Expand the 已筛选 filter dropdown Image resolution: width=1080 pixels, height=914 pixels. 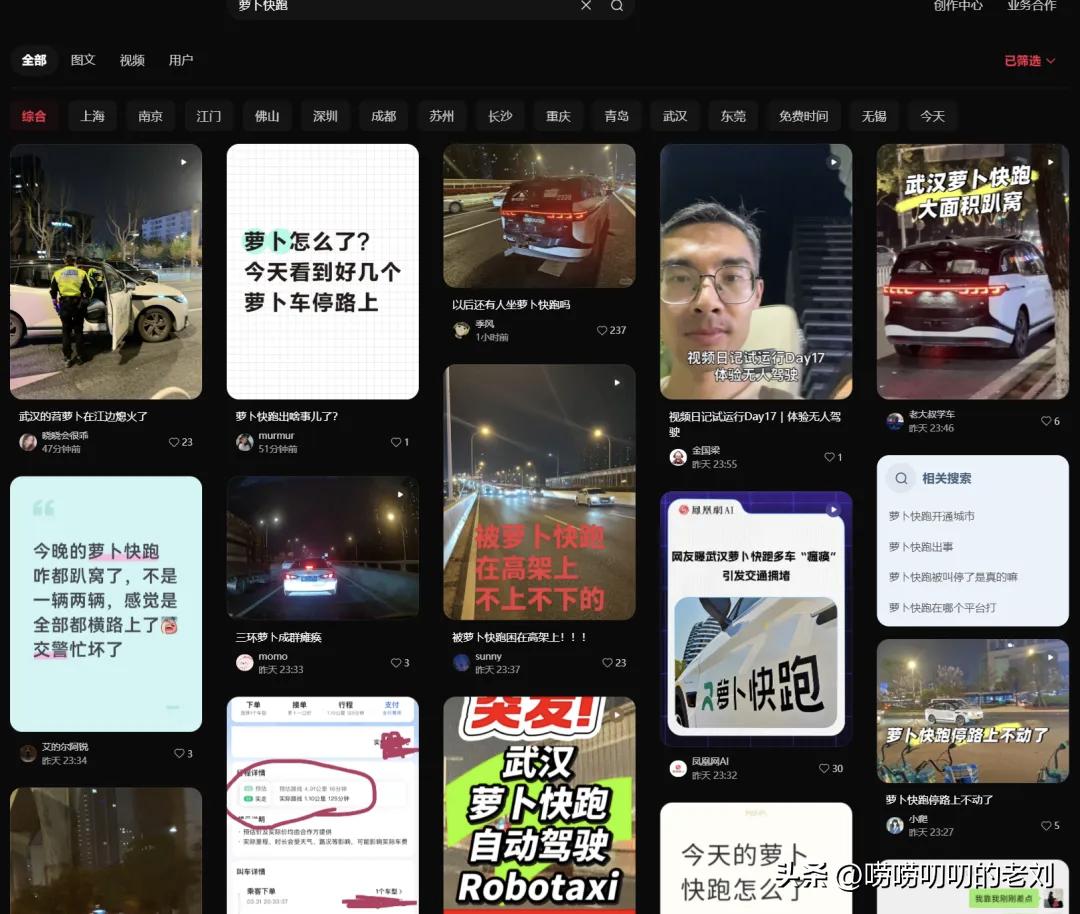(1029, 61)
